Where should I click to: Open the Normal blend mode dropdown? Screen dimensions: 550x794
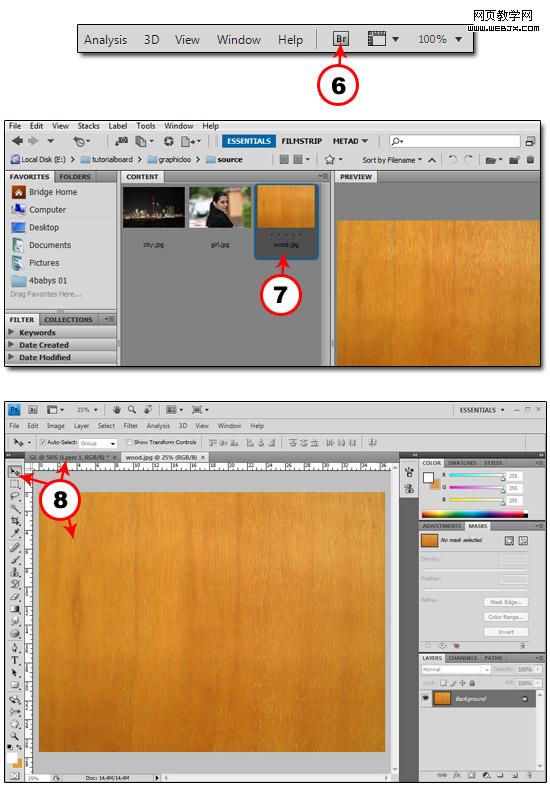coord(455,669)
